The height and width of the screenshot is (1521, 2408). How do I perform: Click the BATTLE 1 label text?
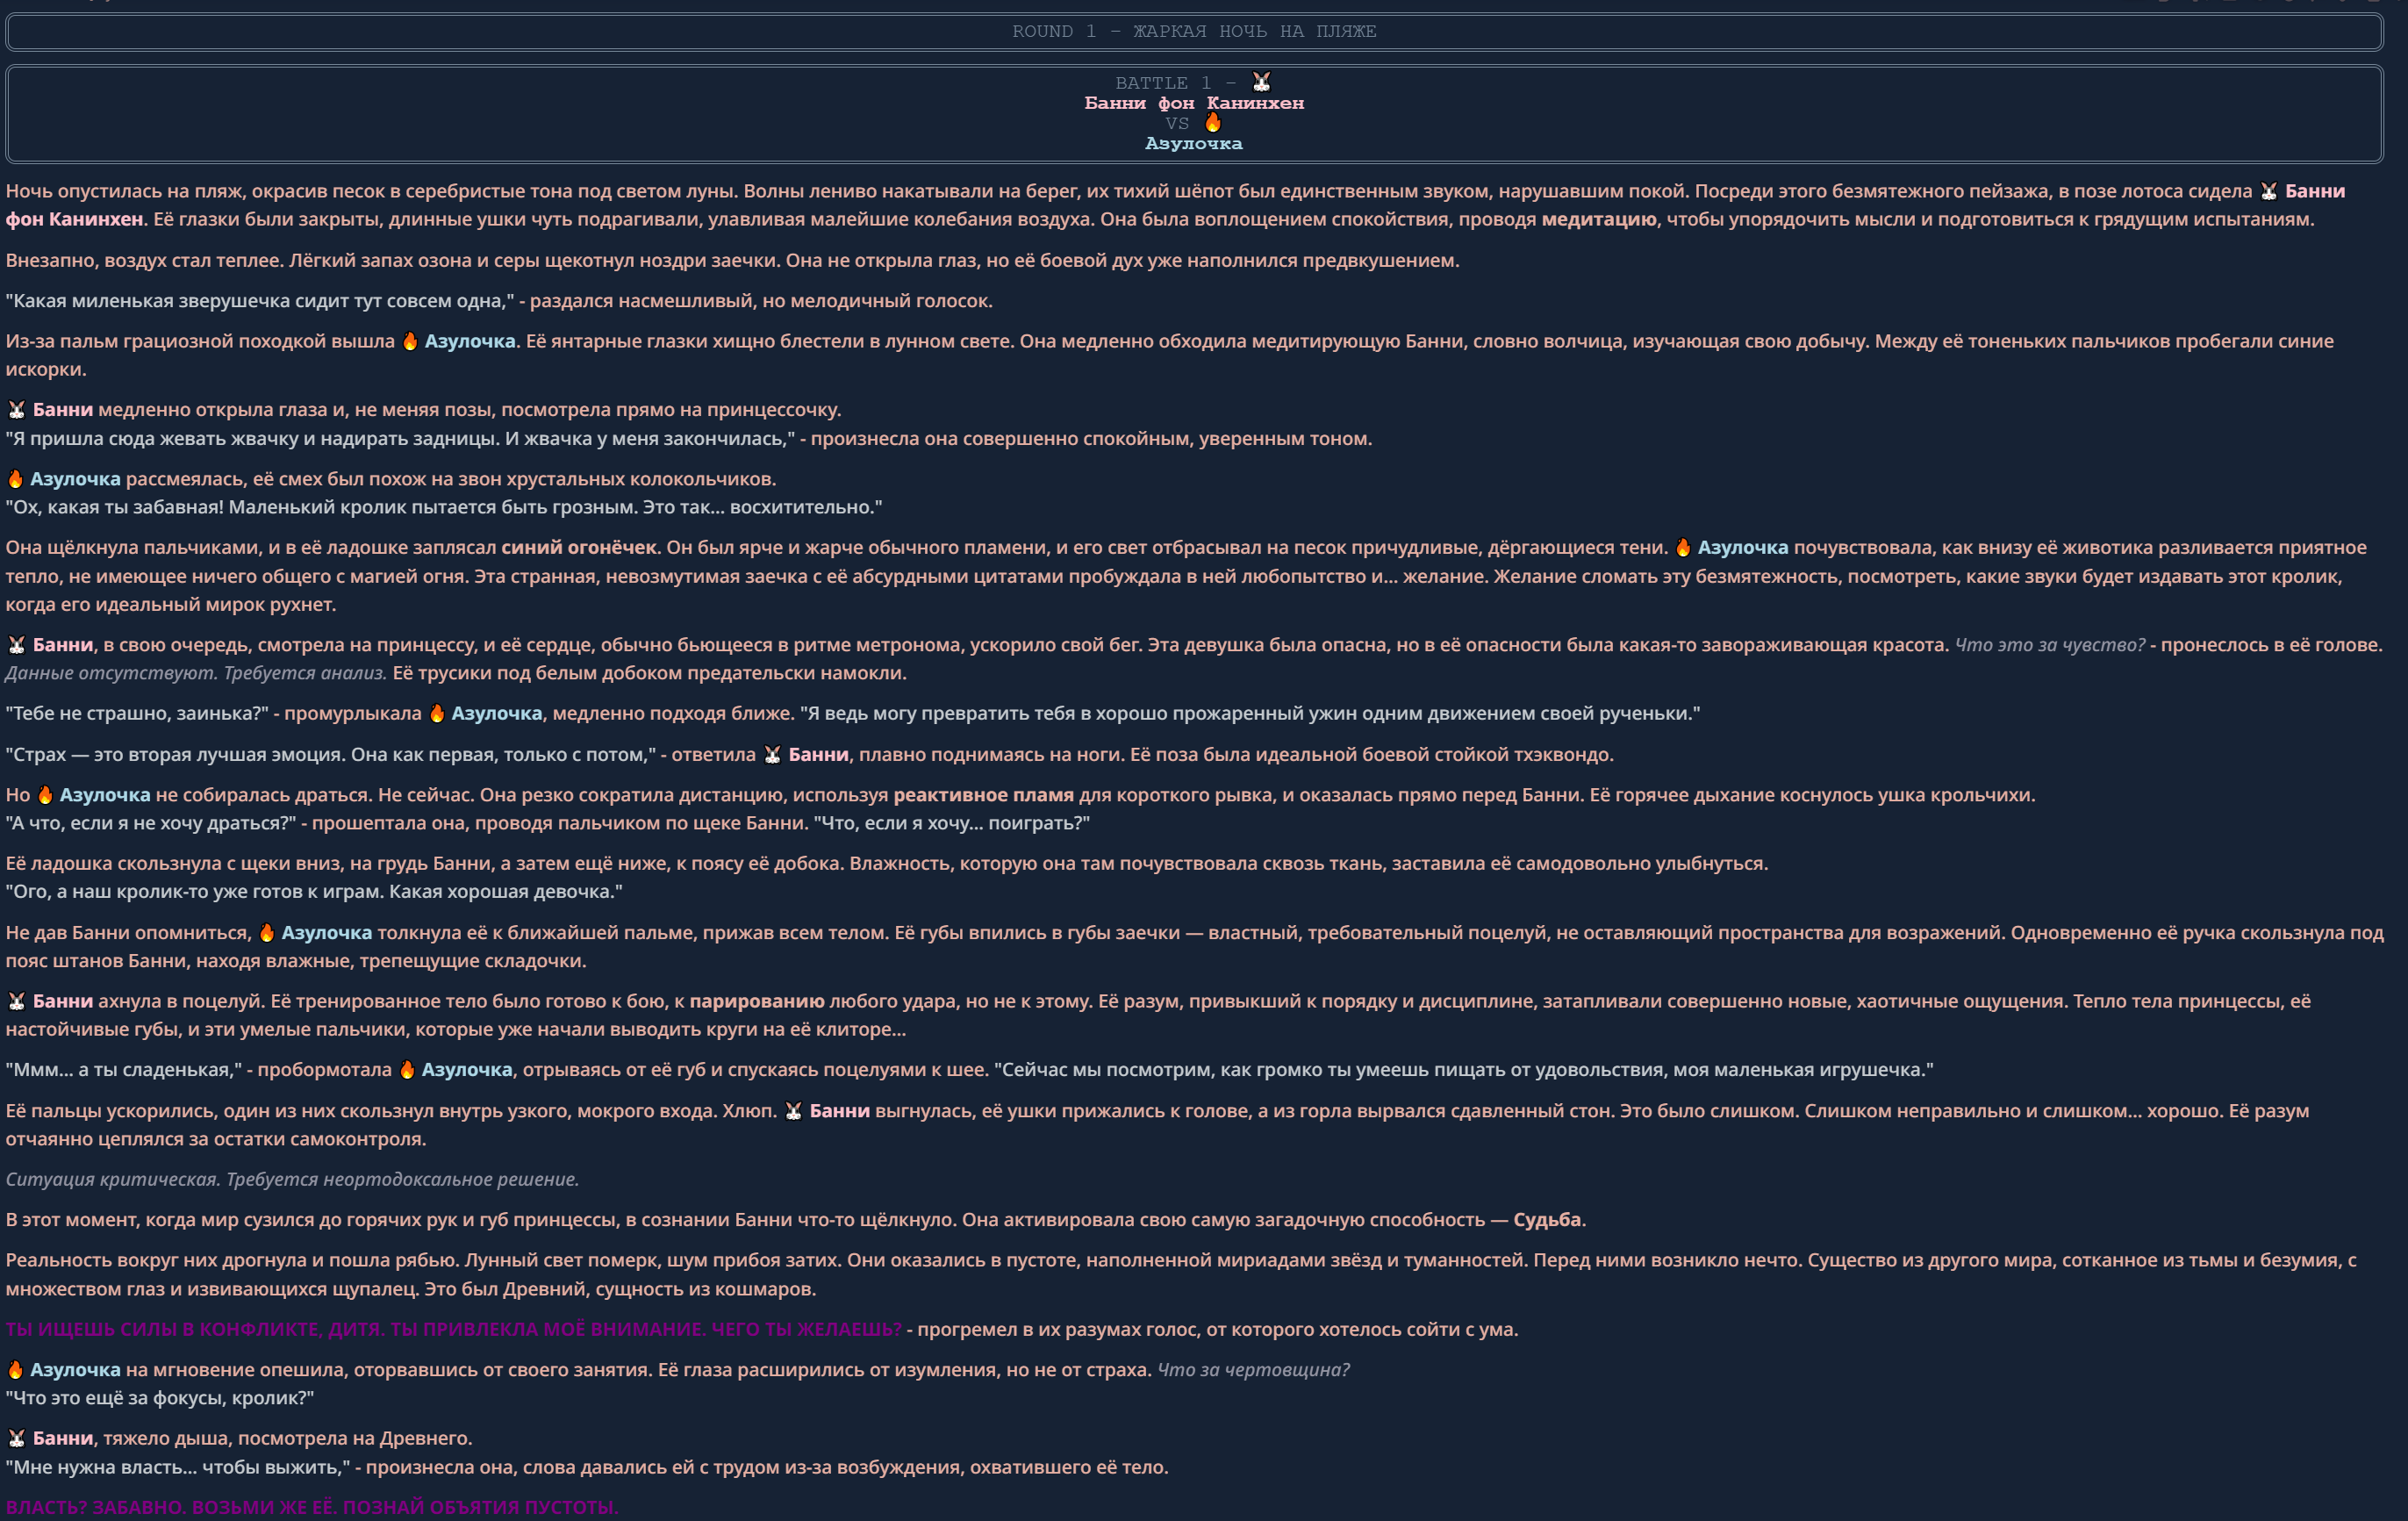[1163, 83]
